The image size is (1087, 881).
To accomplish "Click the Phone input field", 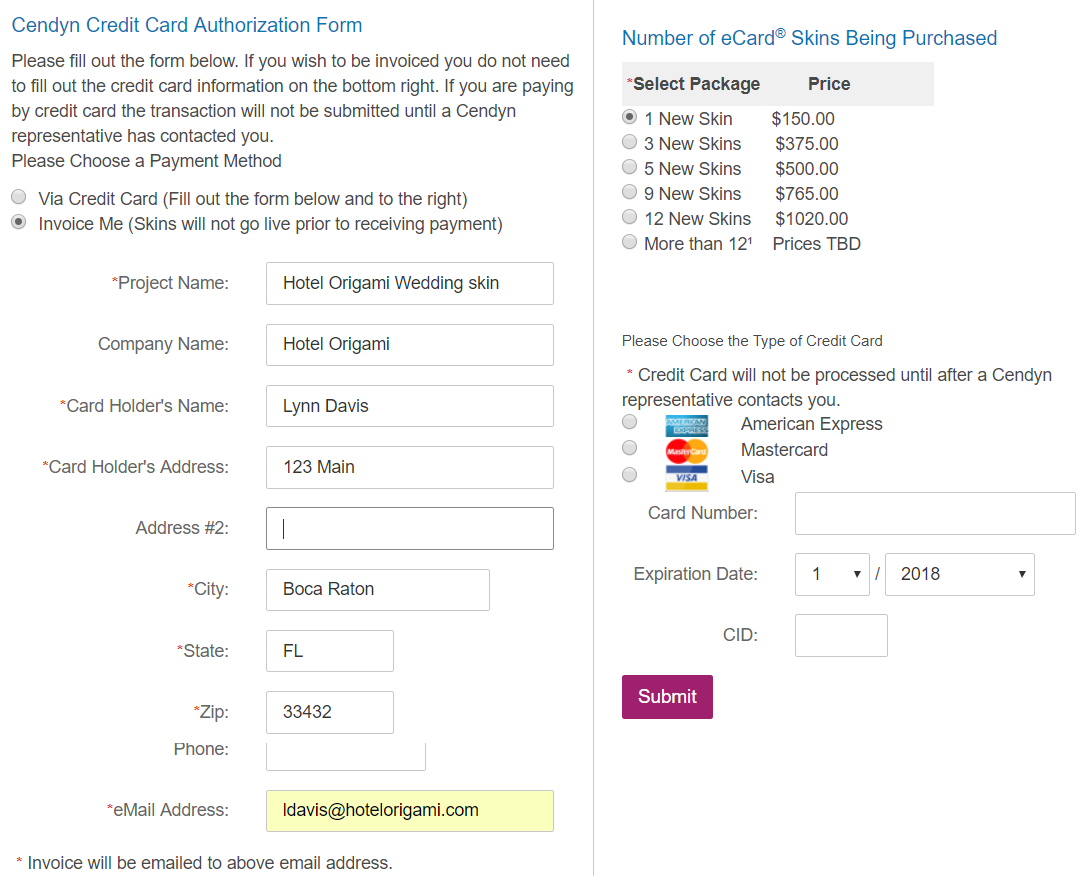I will (346, 756).
